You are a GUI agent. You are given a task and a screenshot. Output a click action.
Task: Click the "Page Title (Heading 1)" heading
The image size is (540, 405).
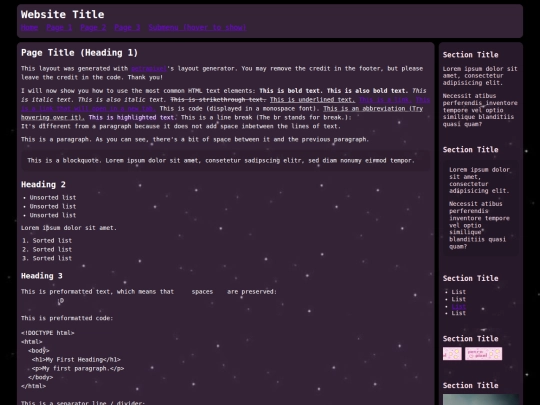(x=79, y=53)
